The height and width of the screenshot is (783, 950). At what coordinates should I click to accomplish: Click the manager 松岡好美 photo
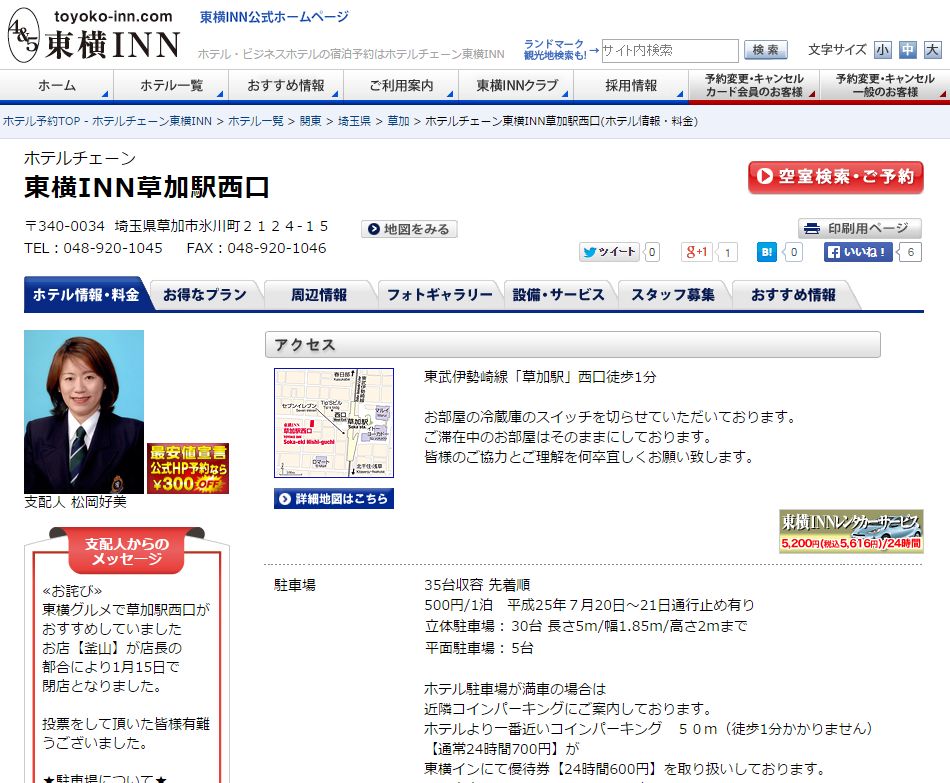pyautogui.click(x=84, y=411)
